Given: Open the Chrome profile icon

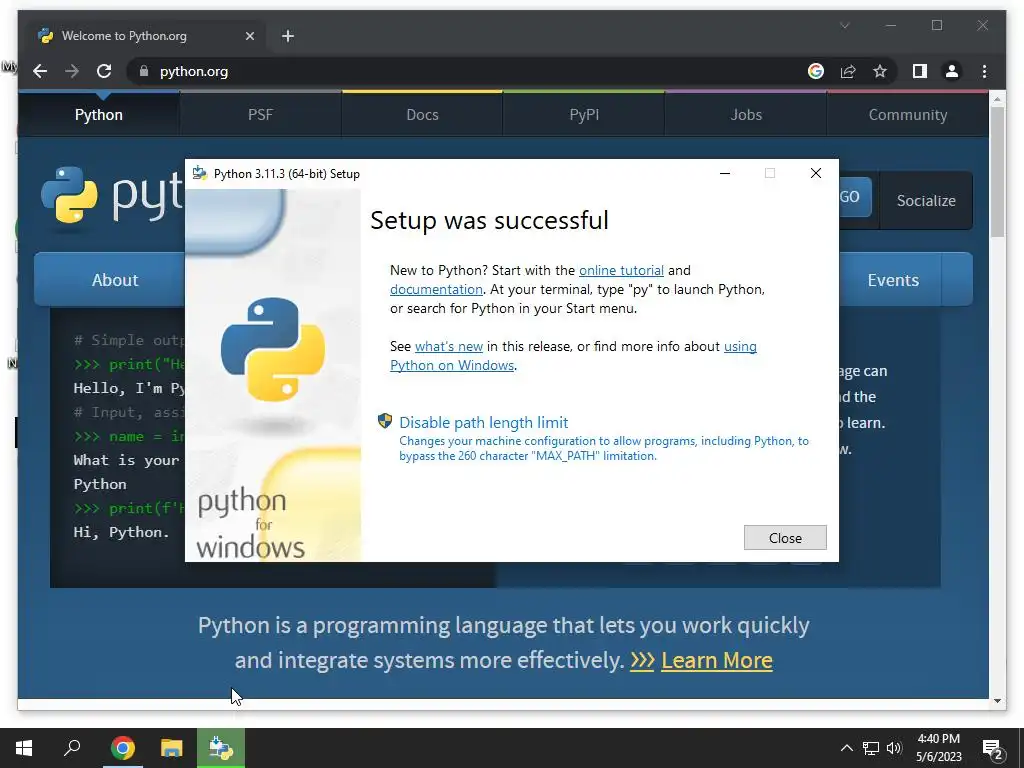Looking at the screenshot, I should [x=952, y=71].
